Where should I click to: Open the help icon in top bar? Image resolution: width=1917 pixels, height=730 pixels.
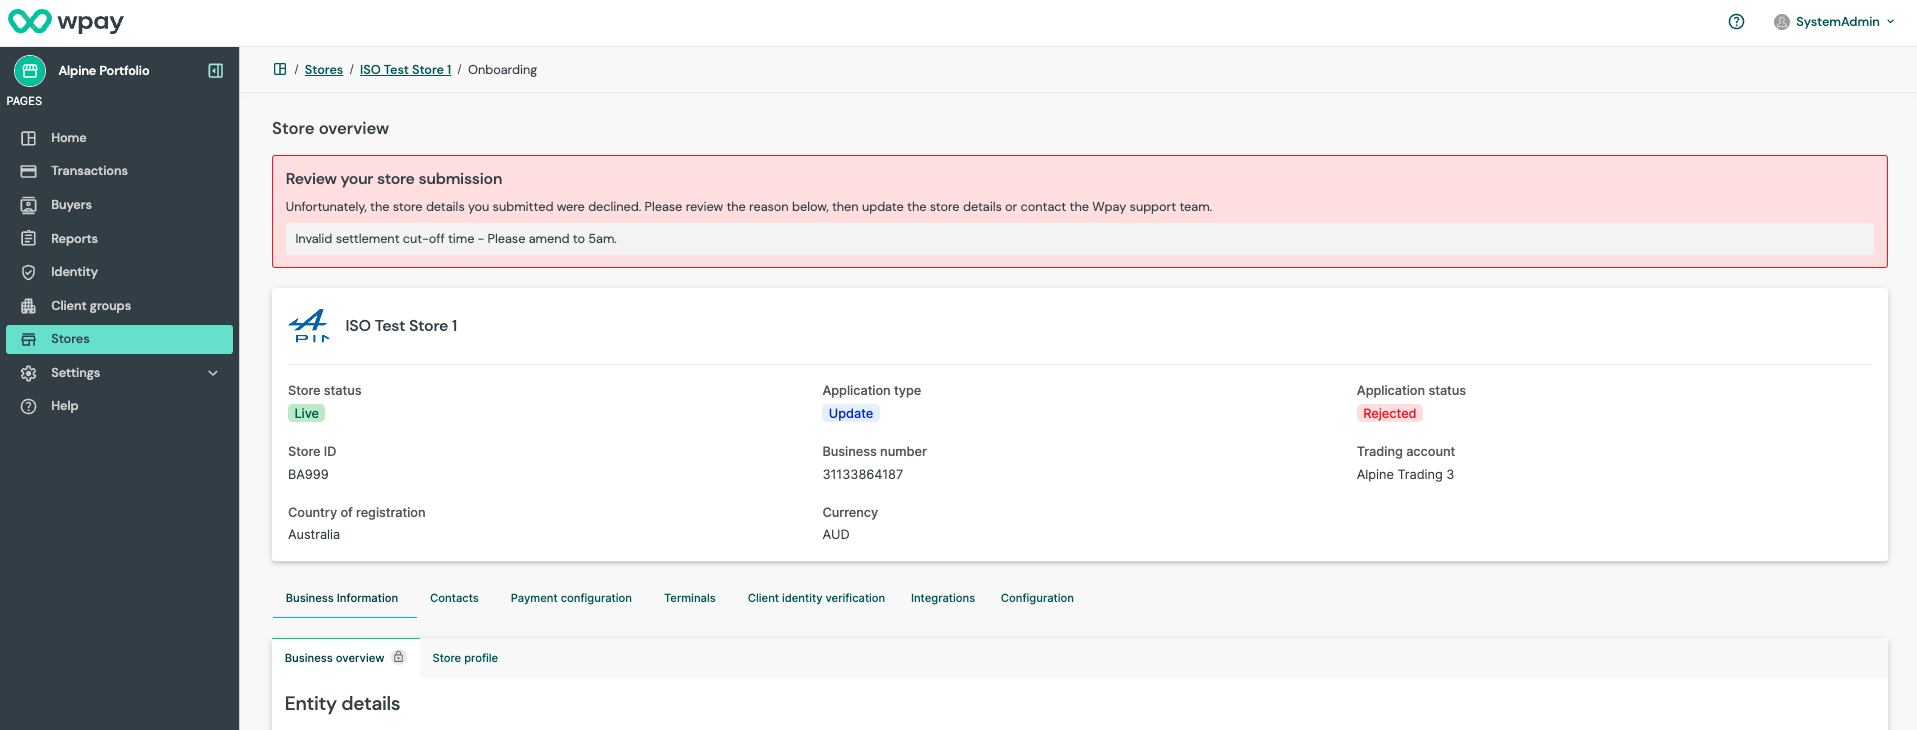1736,22
